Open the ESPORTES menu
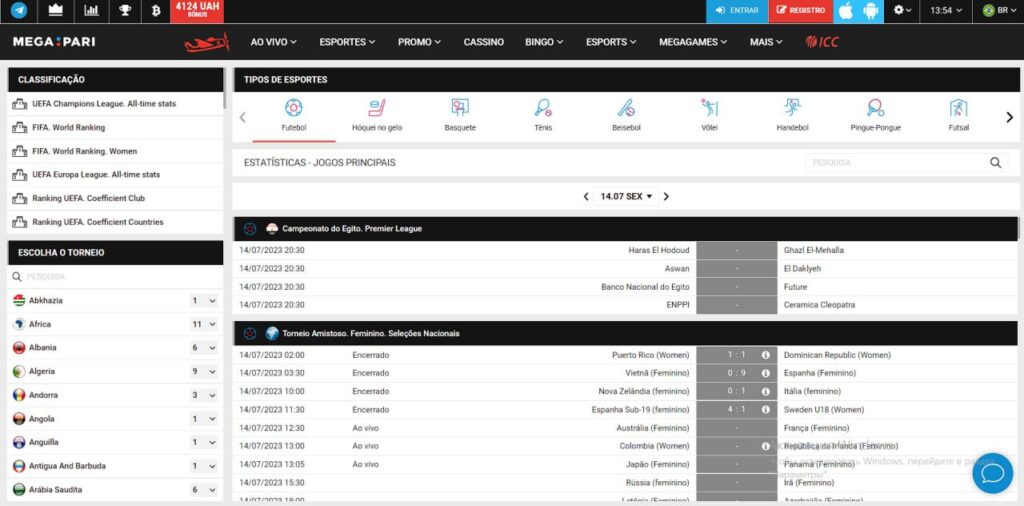The height and width of the screenshot is (506, 1024). pyautogui.click(x=347, y=42)
